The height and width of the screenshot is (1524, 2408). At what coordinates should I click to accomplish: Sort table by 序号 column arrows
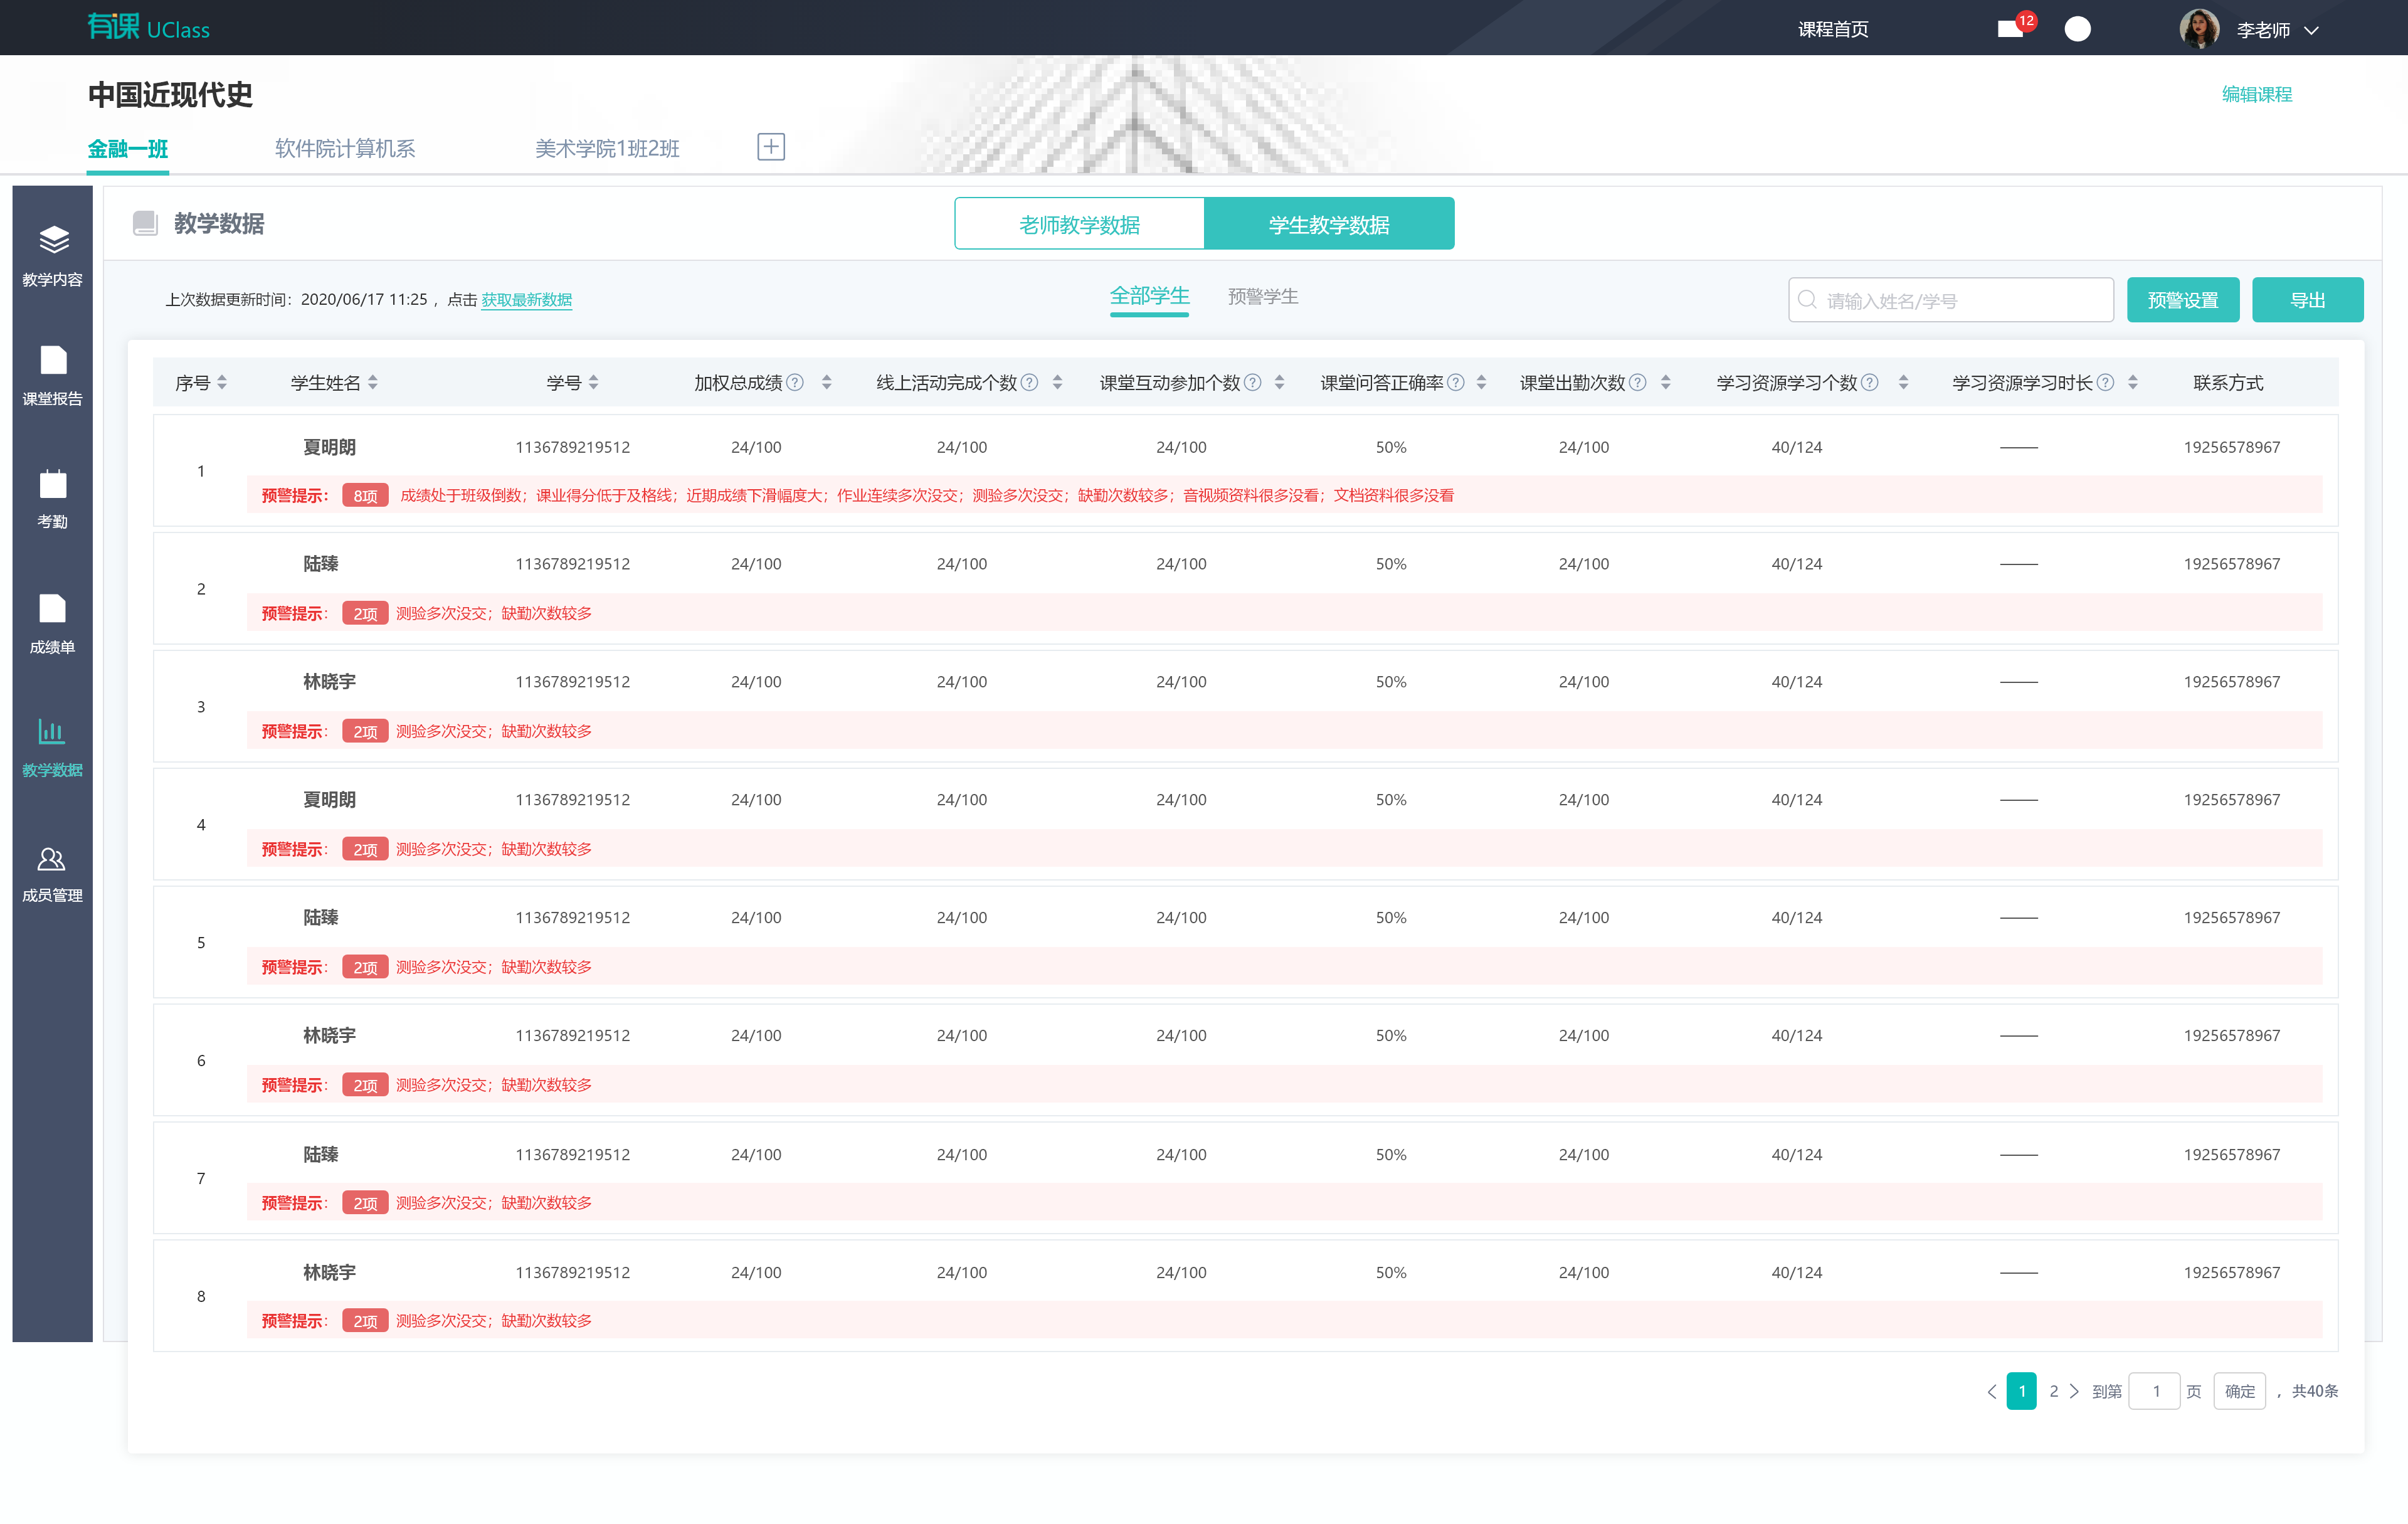click(x=222, y=383)
